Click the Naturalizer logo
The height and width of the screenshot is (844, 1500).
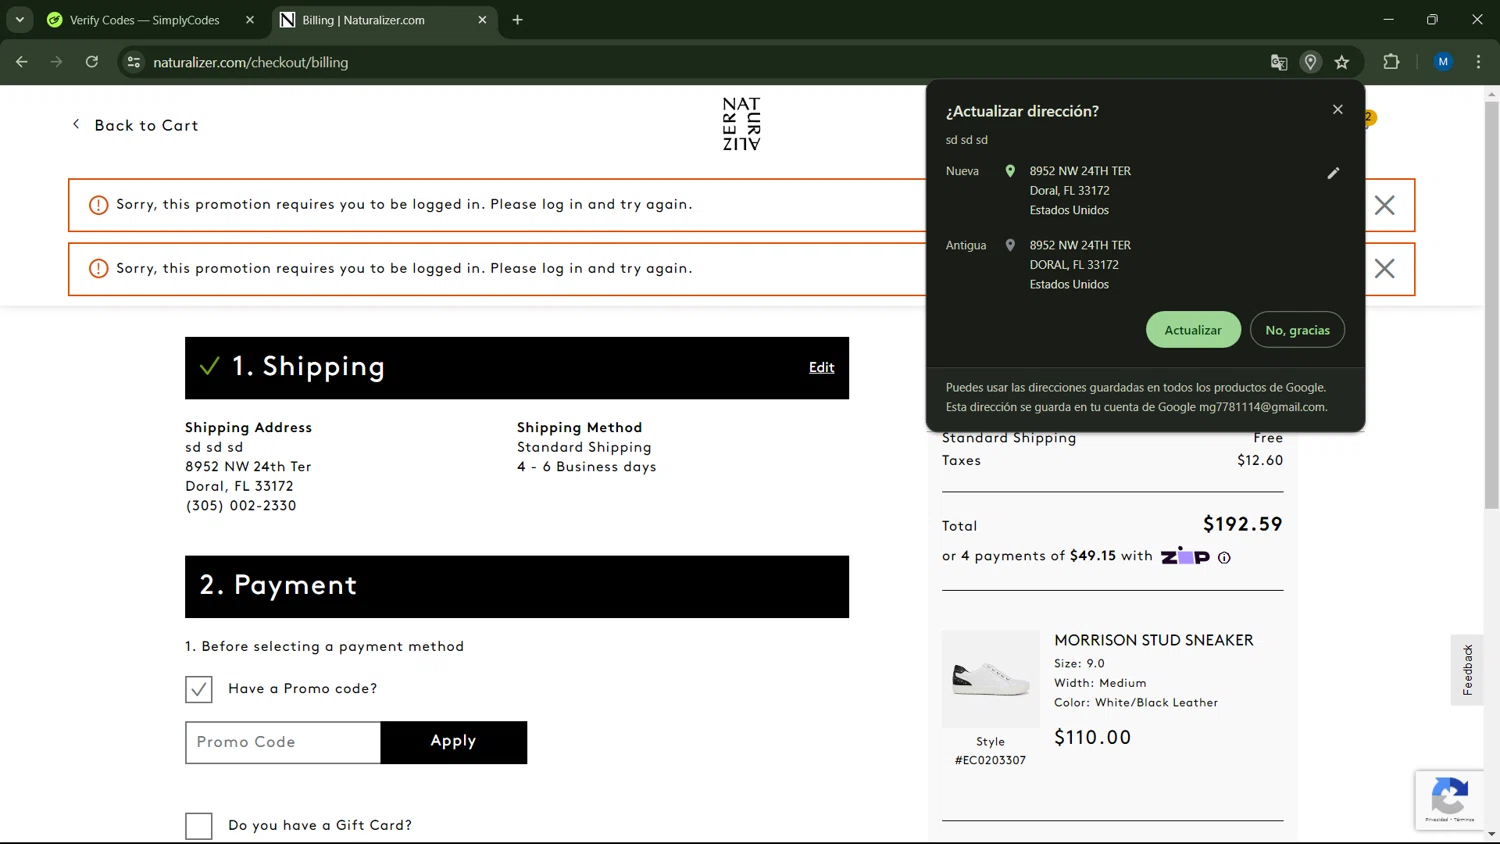point(741,124)
